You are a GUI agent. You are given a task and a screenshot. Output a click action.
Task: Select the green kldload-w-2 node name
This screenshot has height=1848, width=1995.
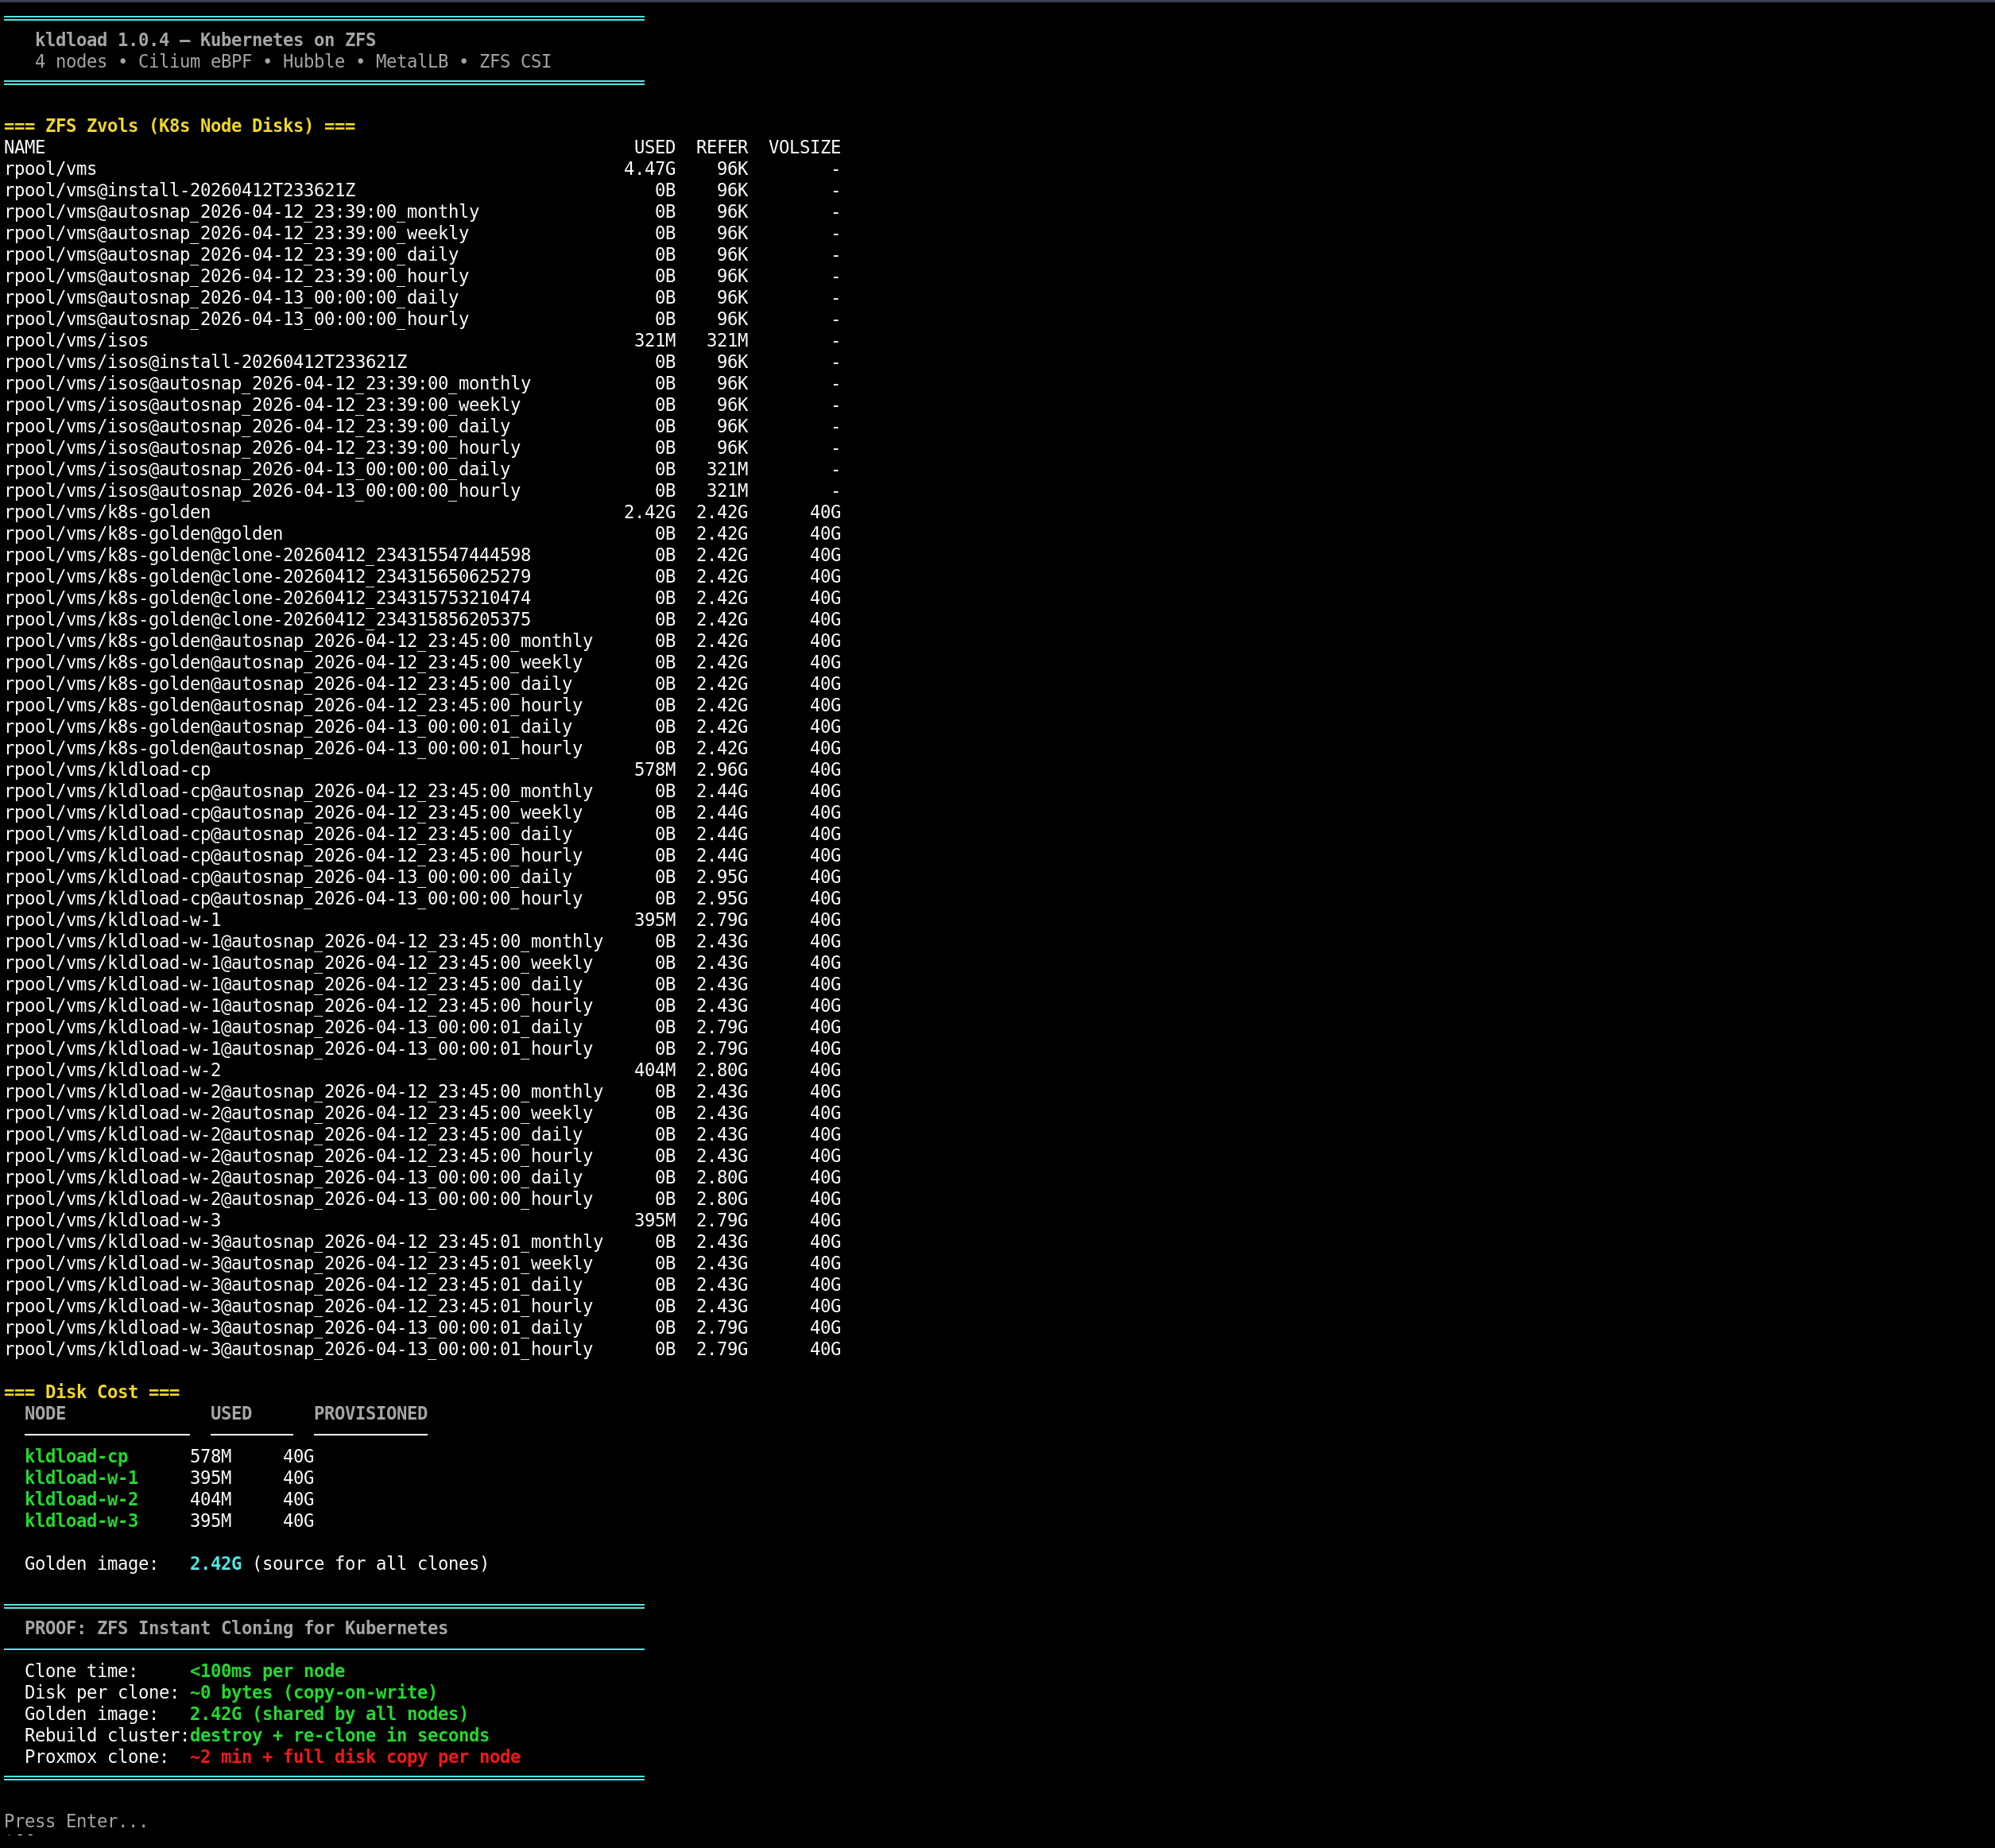click(x=82, y=1499)
